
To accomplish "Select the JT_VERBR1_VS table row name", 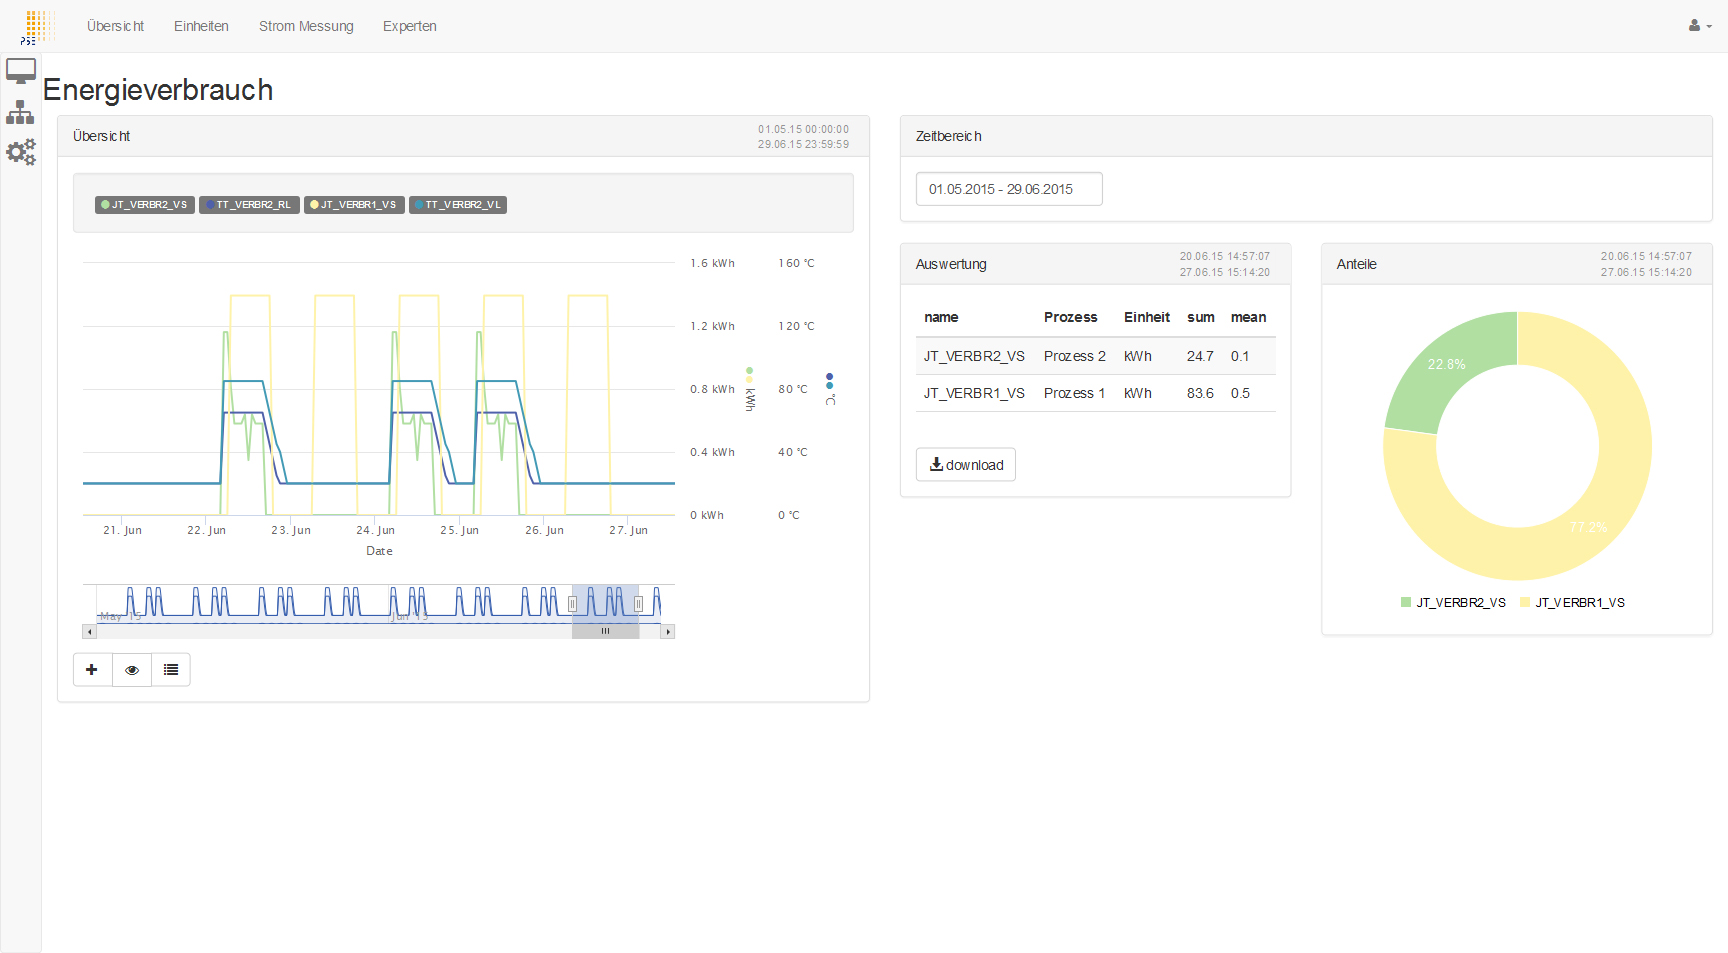I will [x=974, y=393].
